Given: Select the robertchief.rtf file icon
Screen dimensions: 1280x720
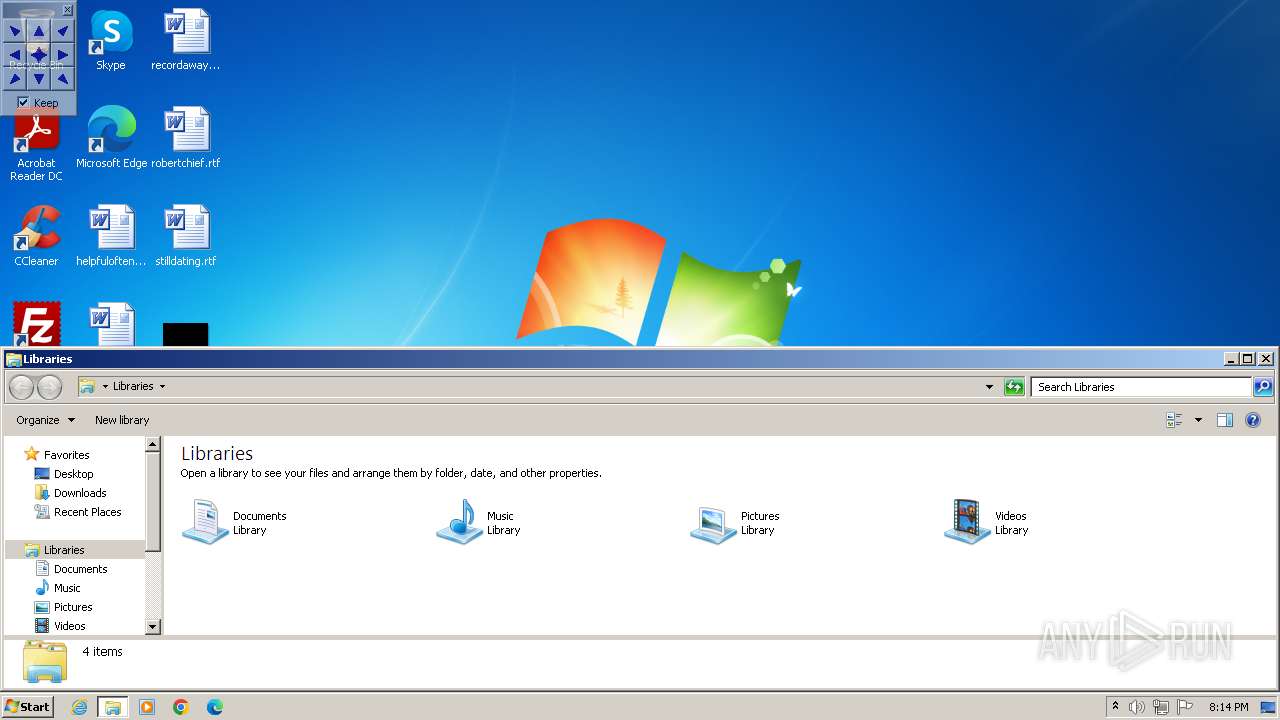Looking at the screenshot, I should click(x=186, y=138).
